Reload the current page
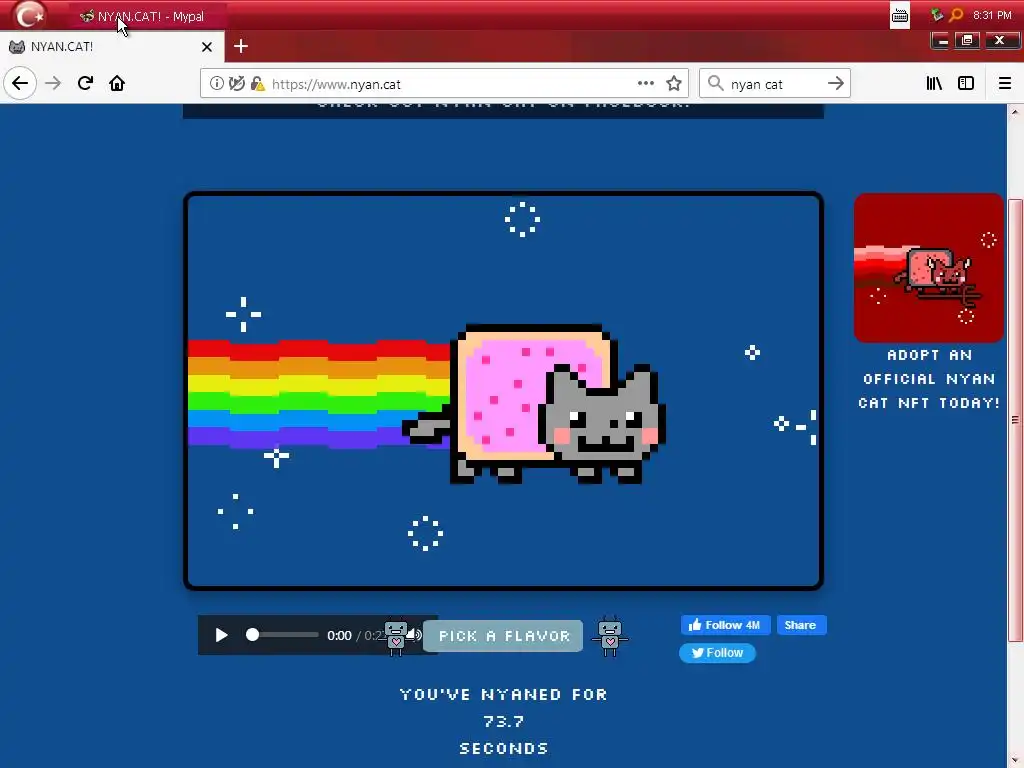Screen dimensions: 1024x768 click(85, 84)
